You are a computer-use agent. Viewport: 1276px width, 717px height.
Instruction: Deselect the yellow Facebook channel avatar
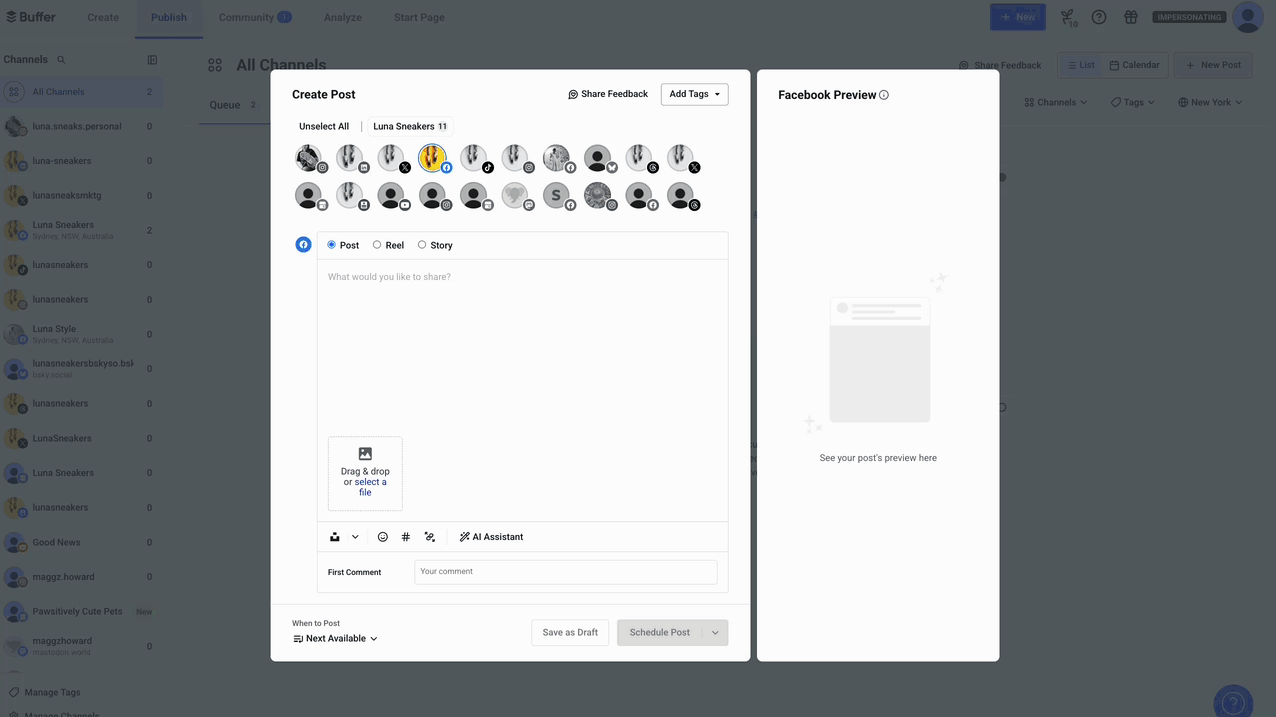(x=432, y=158)
